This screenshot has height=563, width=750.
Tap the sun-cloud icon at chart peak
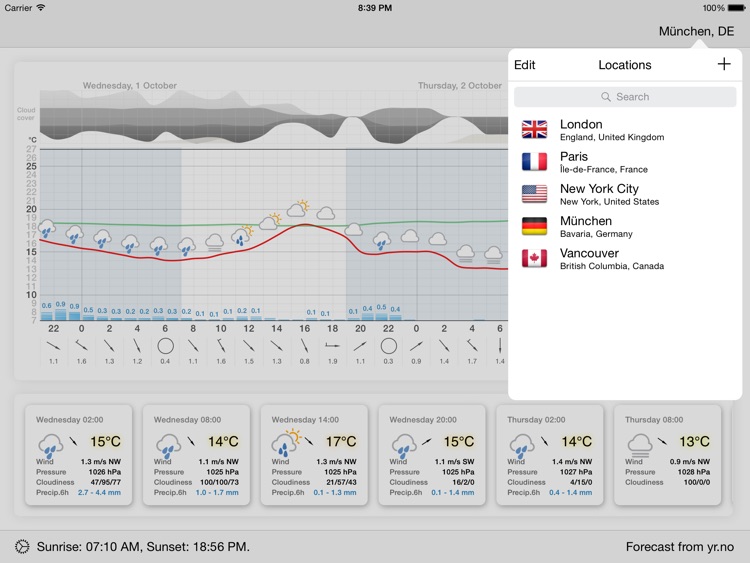pos(298,208)
